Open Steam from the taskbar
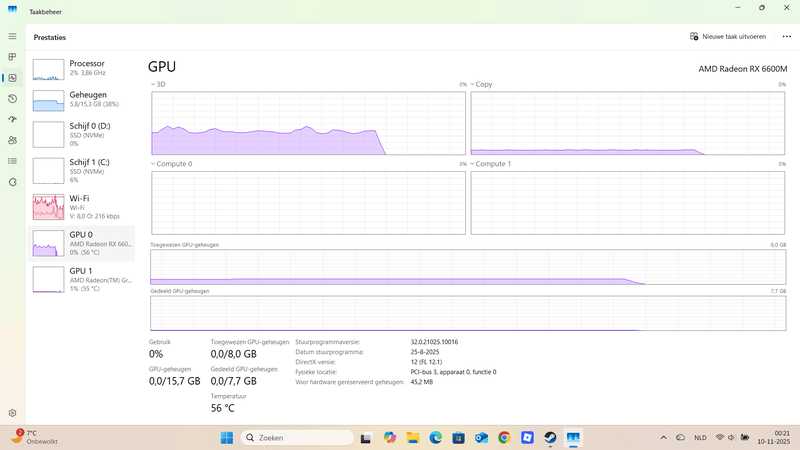The image size is (800, 450). (x=550, y=438)
